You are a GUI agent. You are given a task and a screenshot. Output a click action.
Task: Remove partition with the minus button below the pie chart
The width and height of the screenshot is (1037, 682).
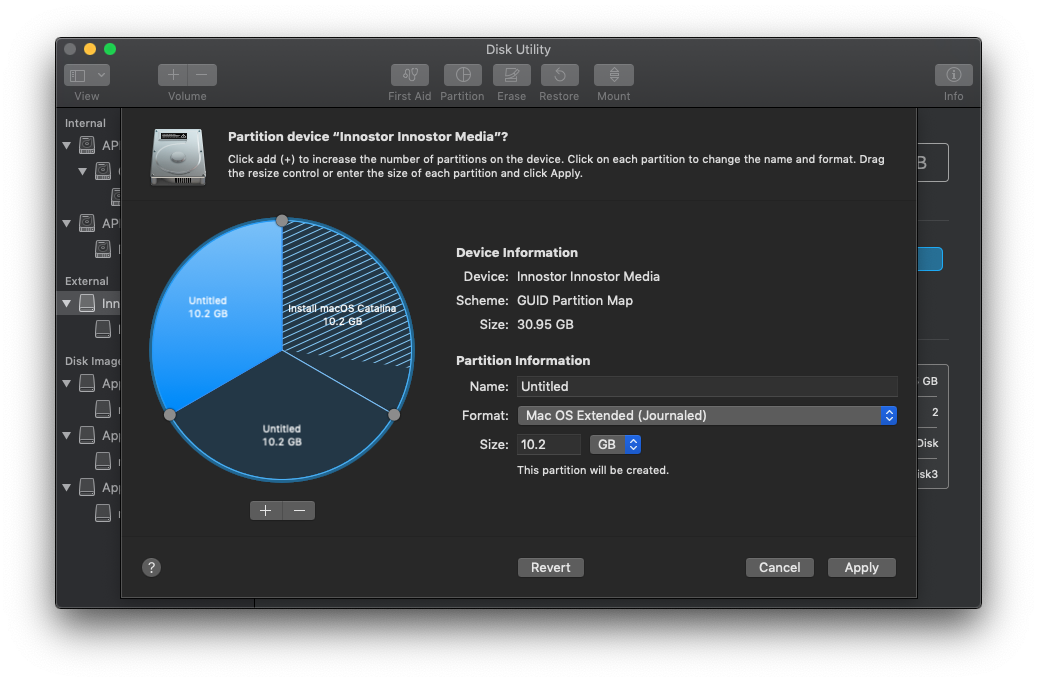pyautogui.click(x=299, y=511)
